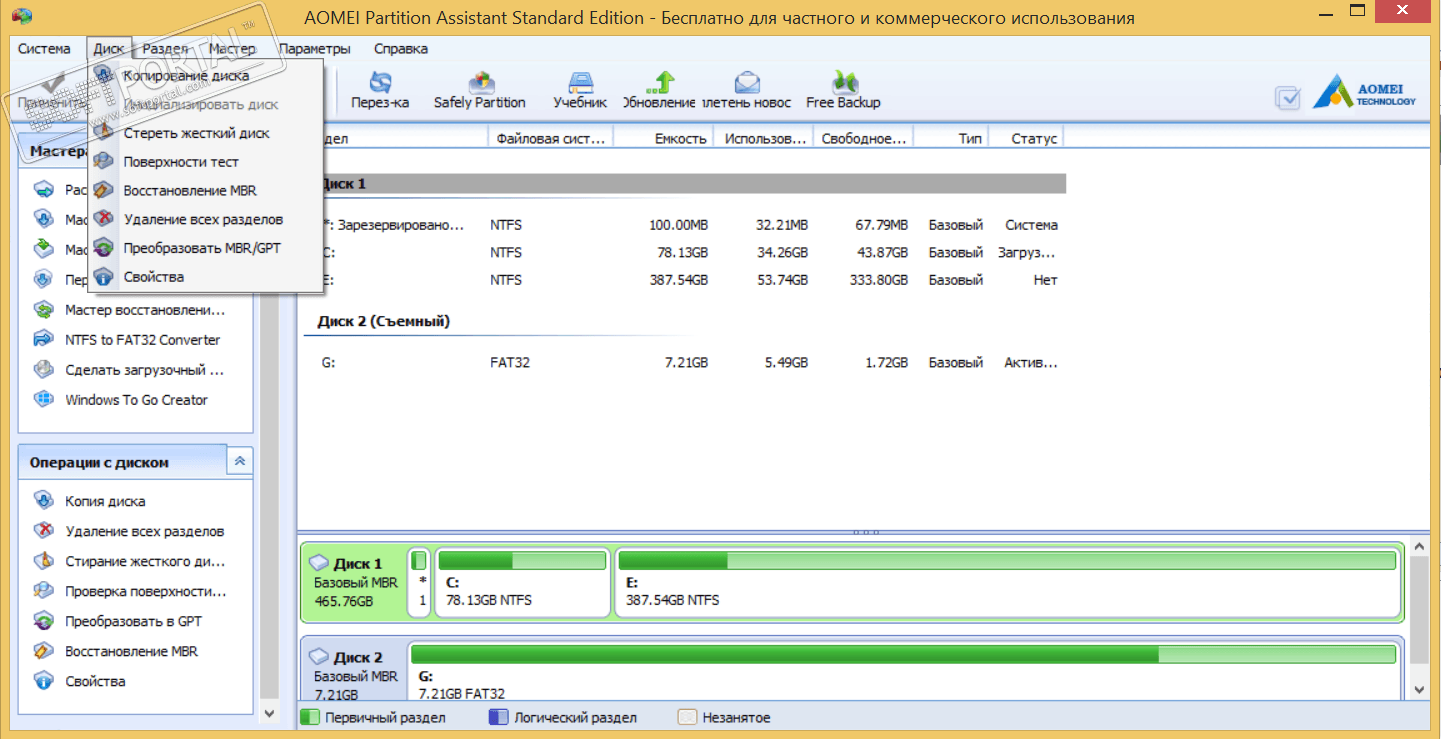The height and width of the screenshot is (739, 1441).
Task: Select Поверхности тест menu entry
Action: point(206,161)
